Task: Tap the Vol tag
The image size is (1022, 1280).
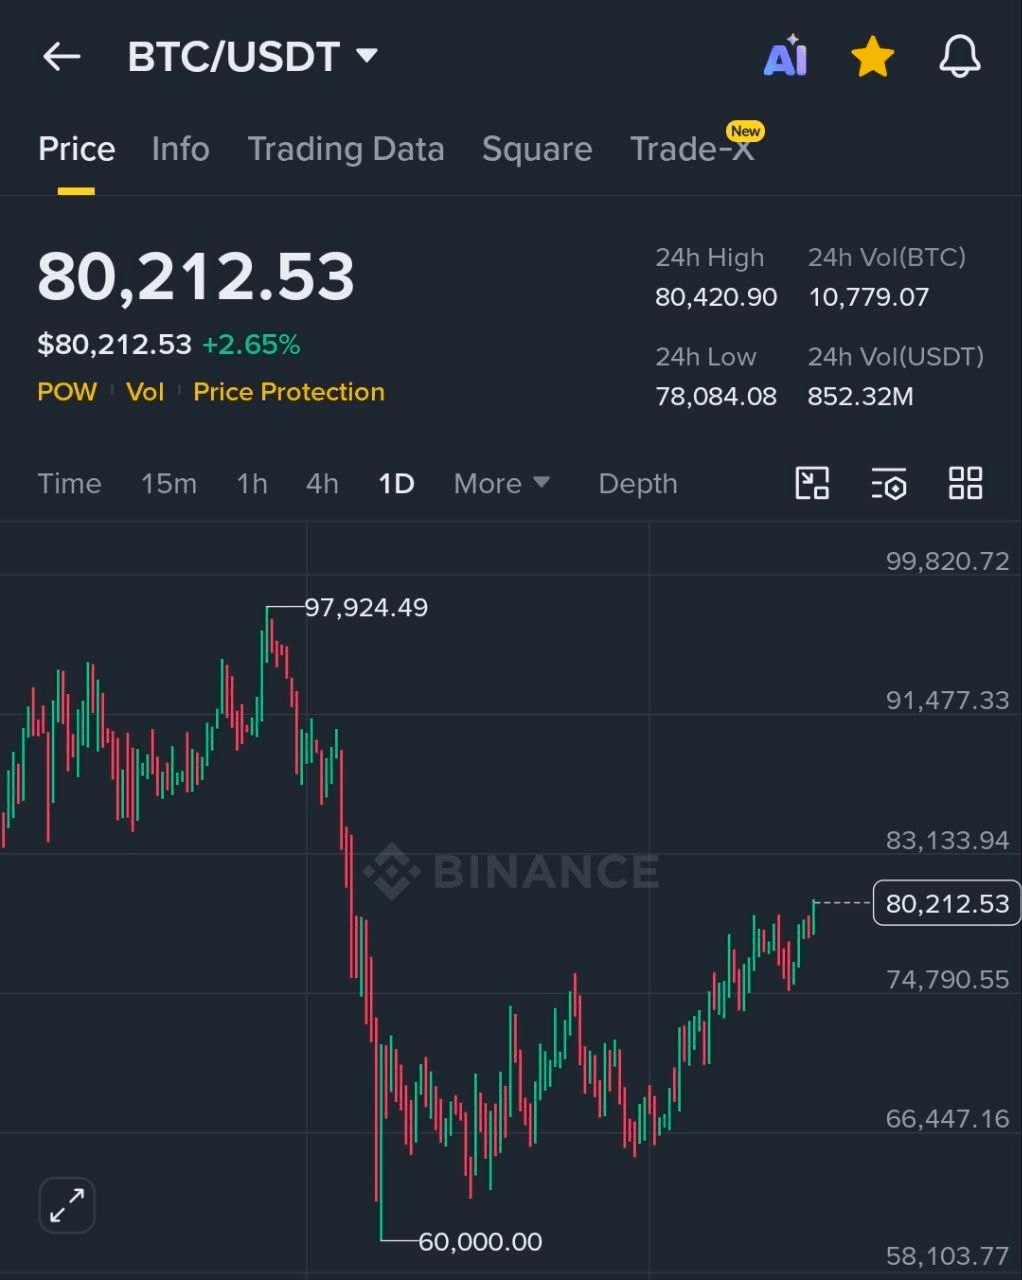Action: (x=145, y=392)
